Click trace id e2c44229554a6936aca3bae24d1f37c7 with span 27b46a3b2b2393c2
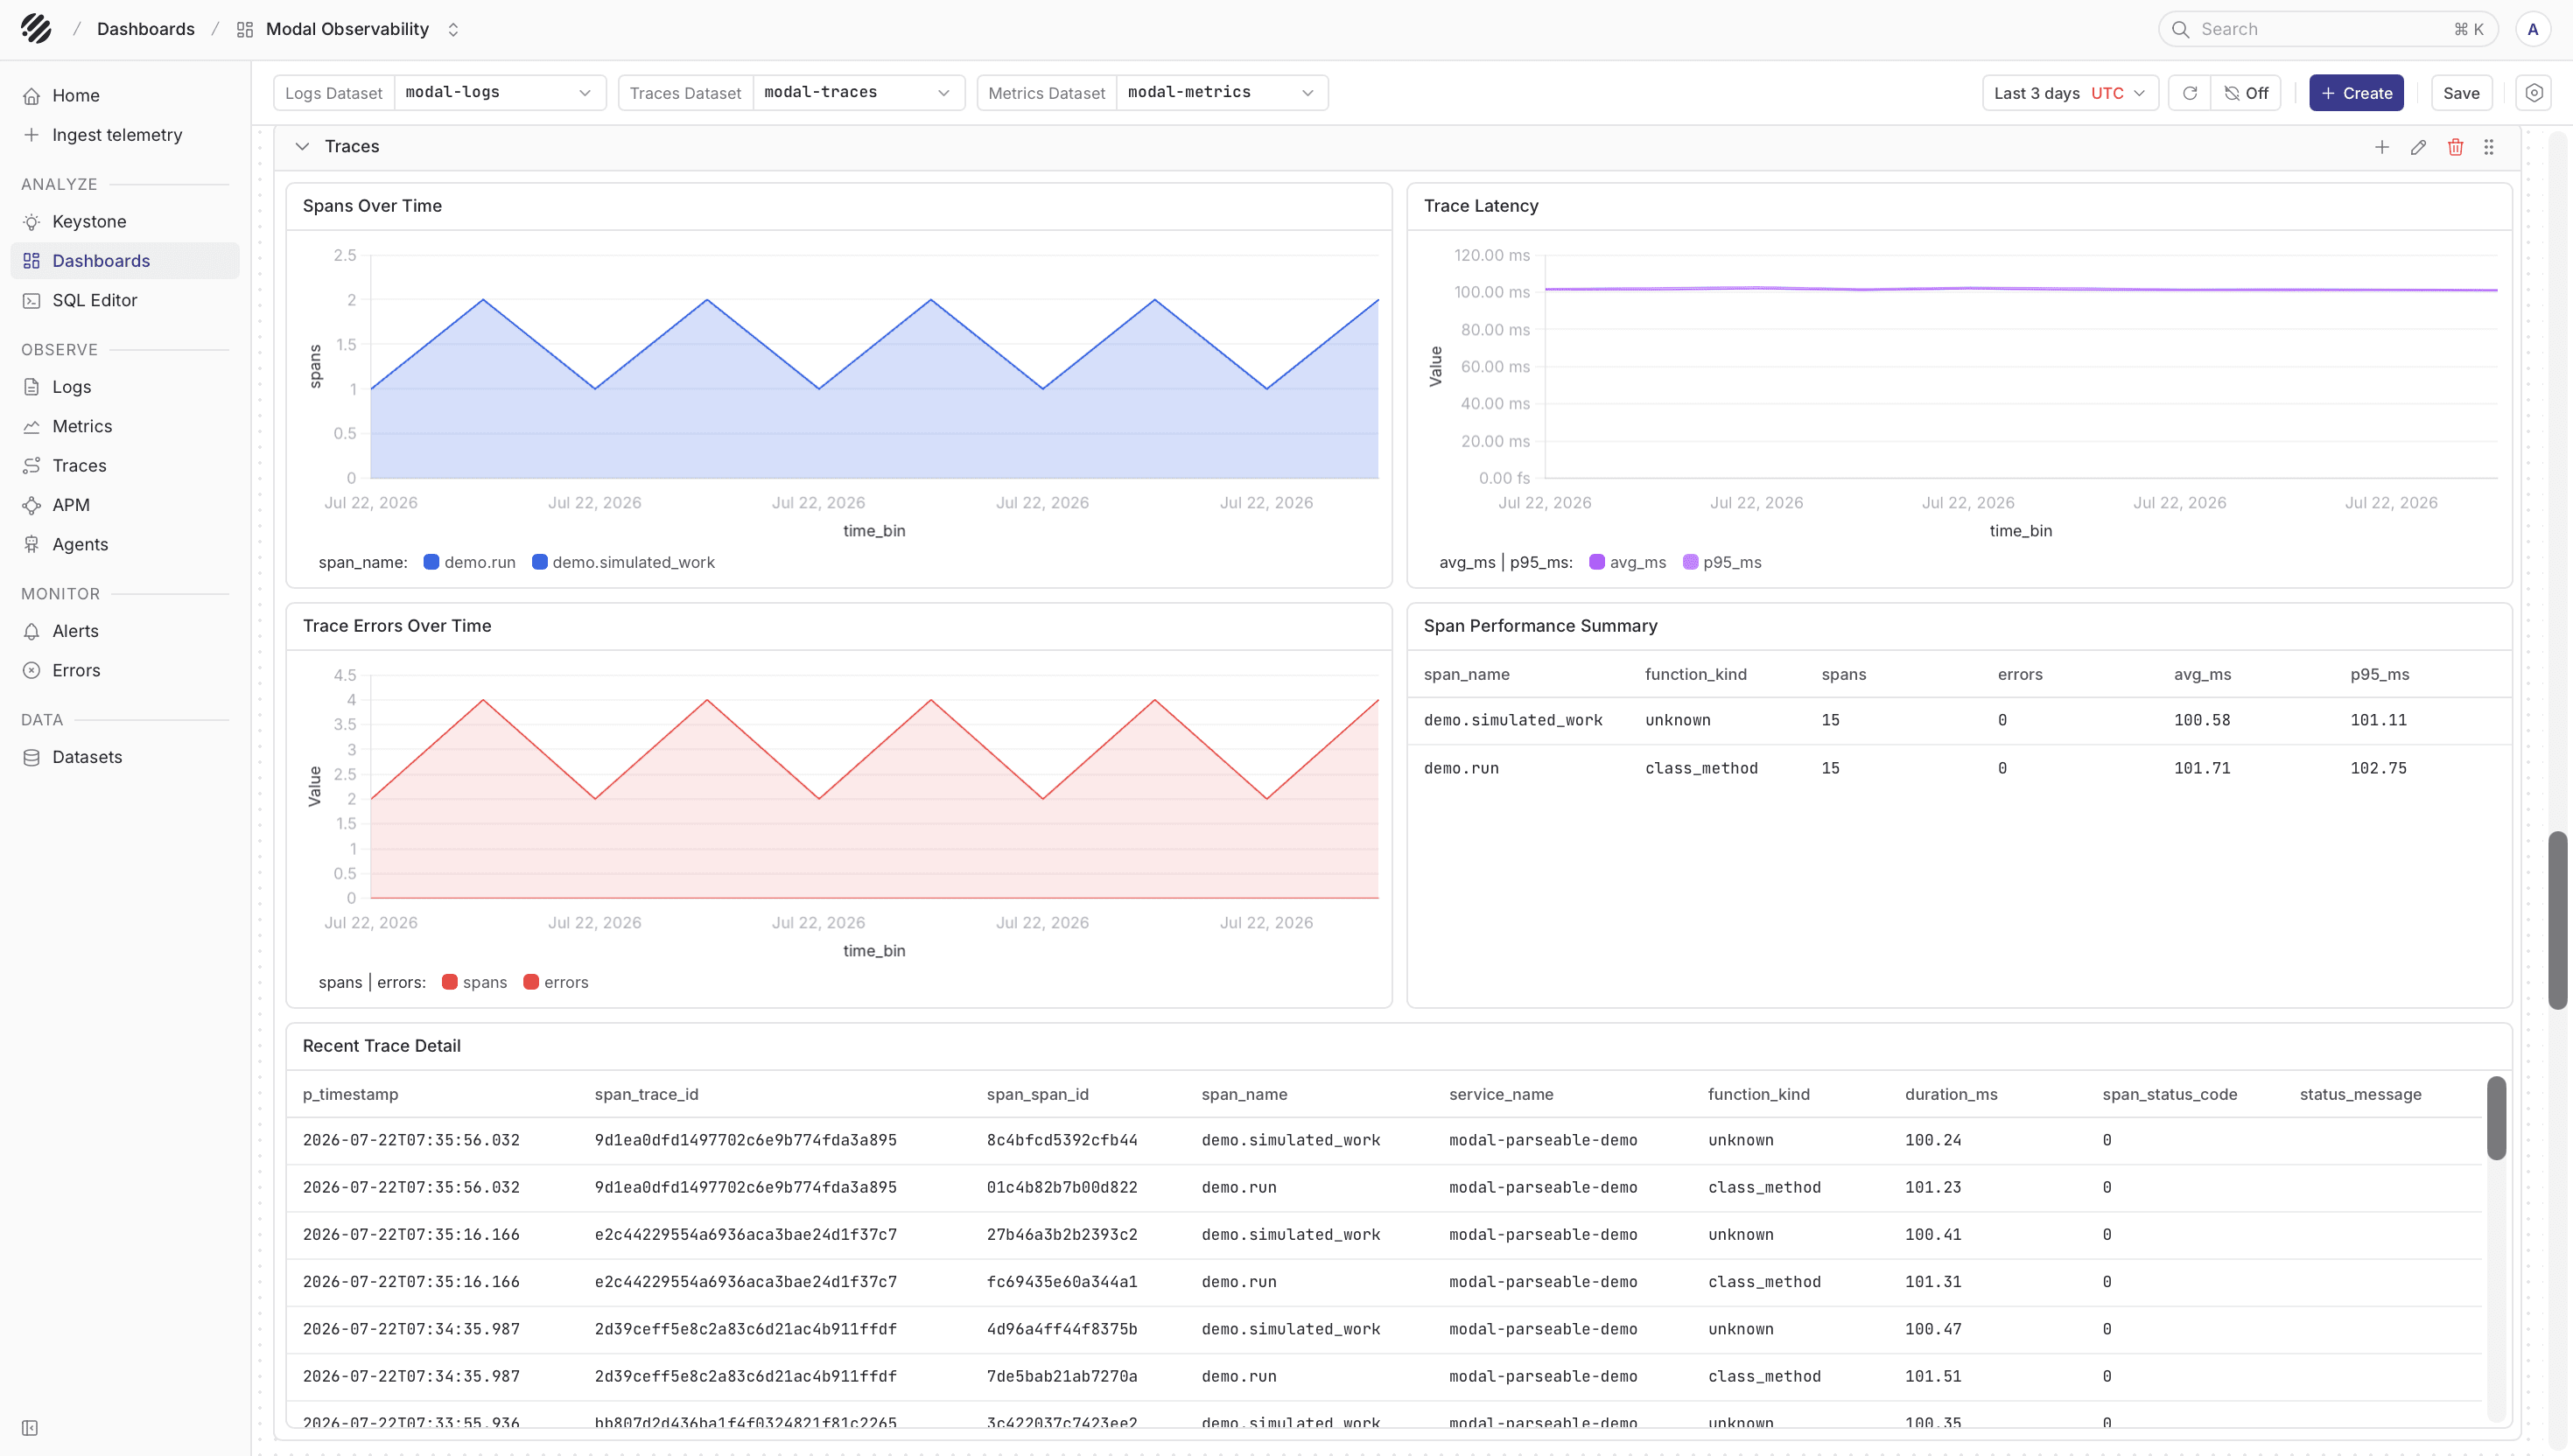The width and height of the screenshot is (2573, 1456). 745,1234
